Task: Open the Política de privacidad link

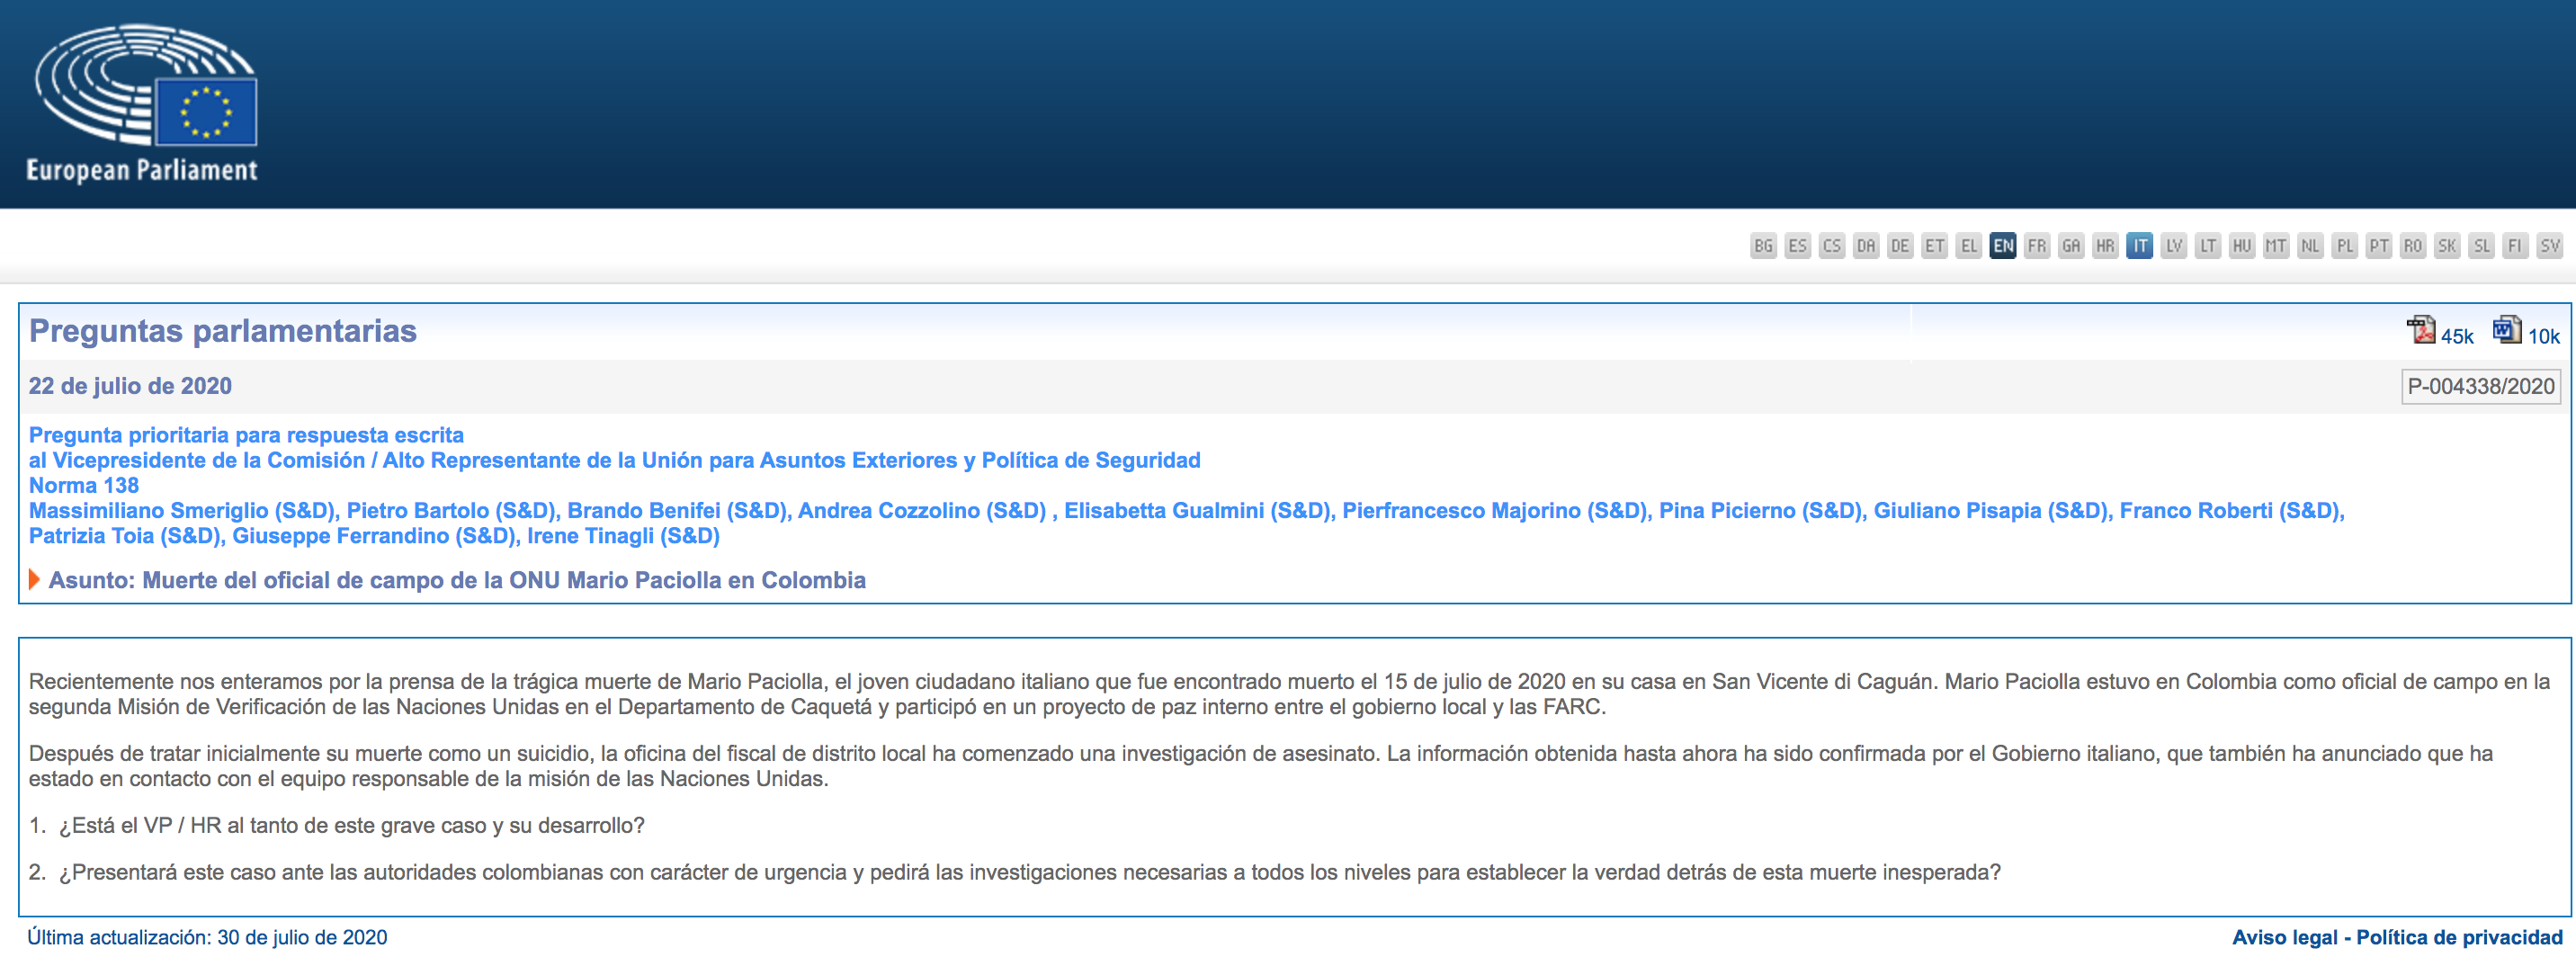Action: (x=2459, y=937)
